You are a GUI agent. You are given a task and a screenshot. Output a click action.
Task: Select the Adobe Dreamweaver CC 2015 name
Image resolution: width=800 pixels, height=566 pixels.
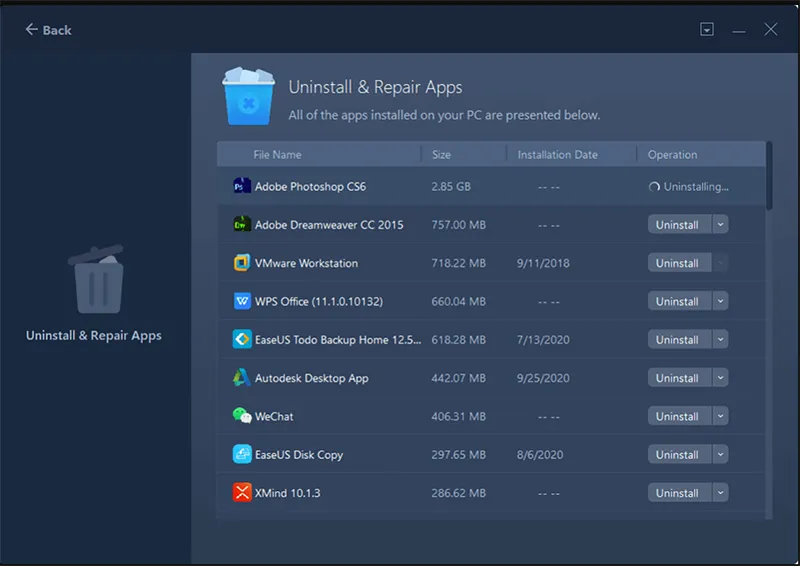pyautogui.click(x=329, y=225)
